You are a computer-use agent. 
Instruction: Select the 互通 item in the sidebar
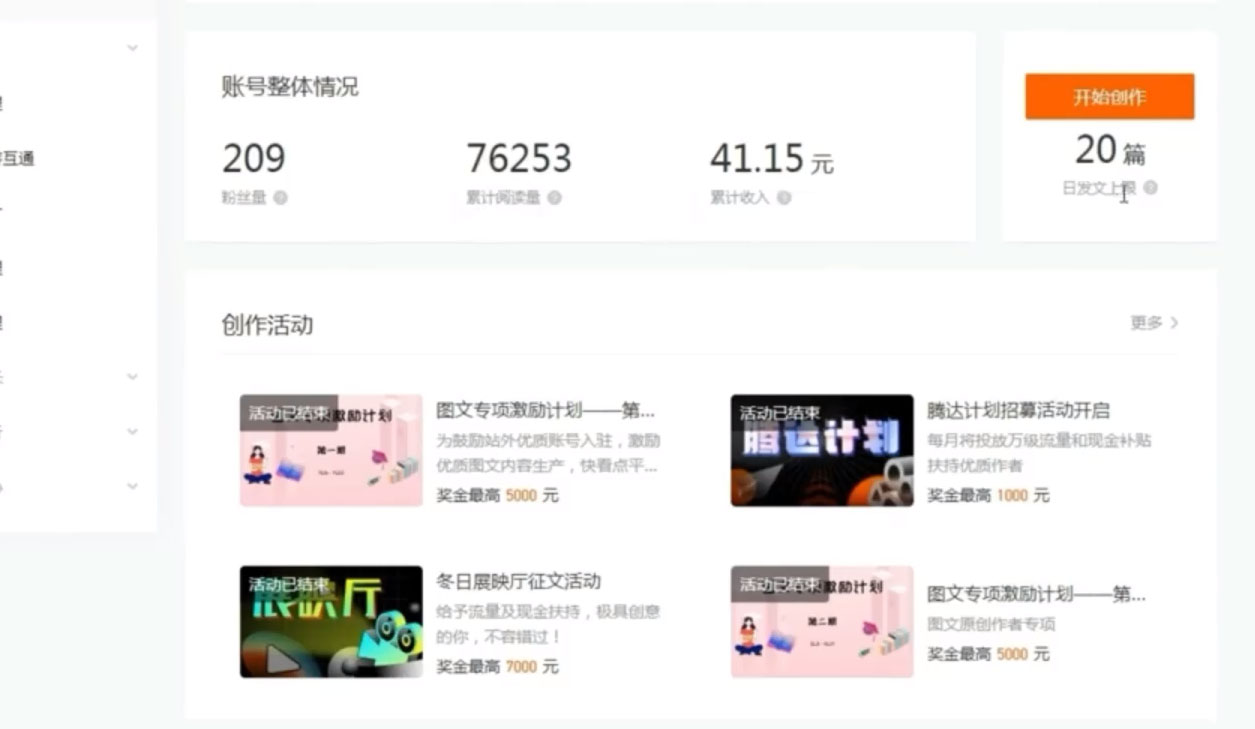18,158
